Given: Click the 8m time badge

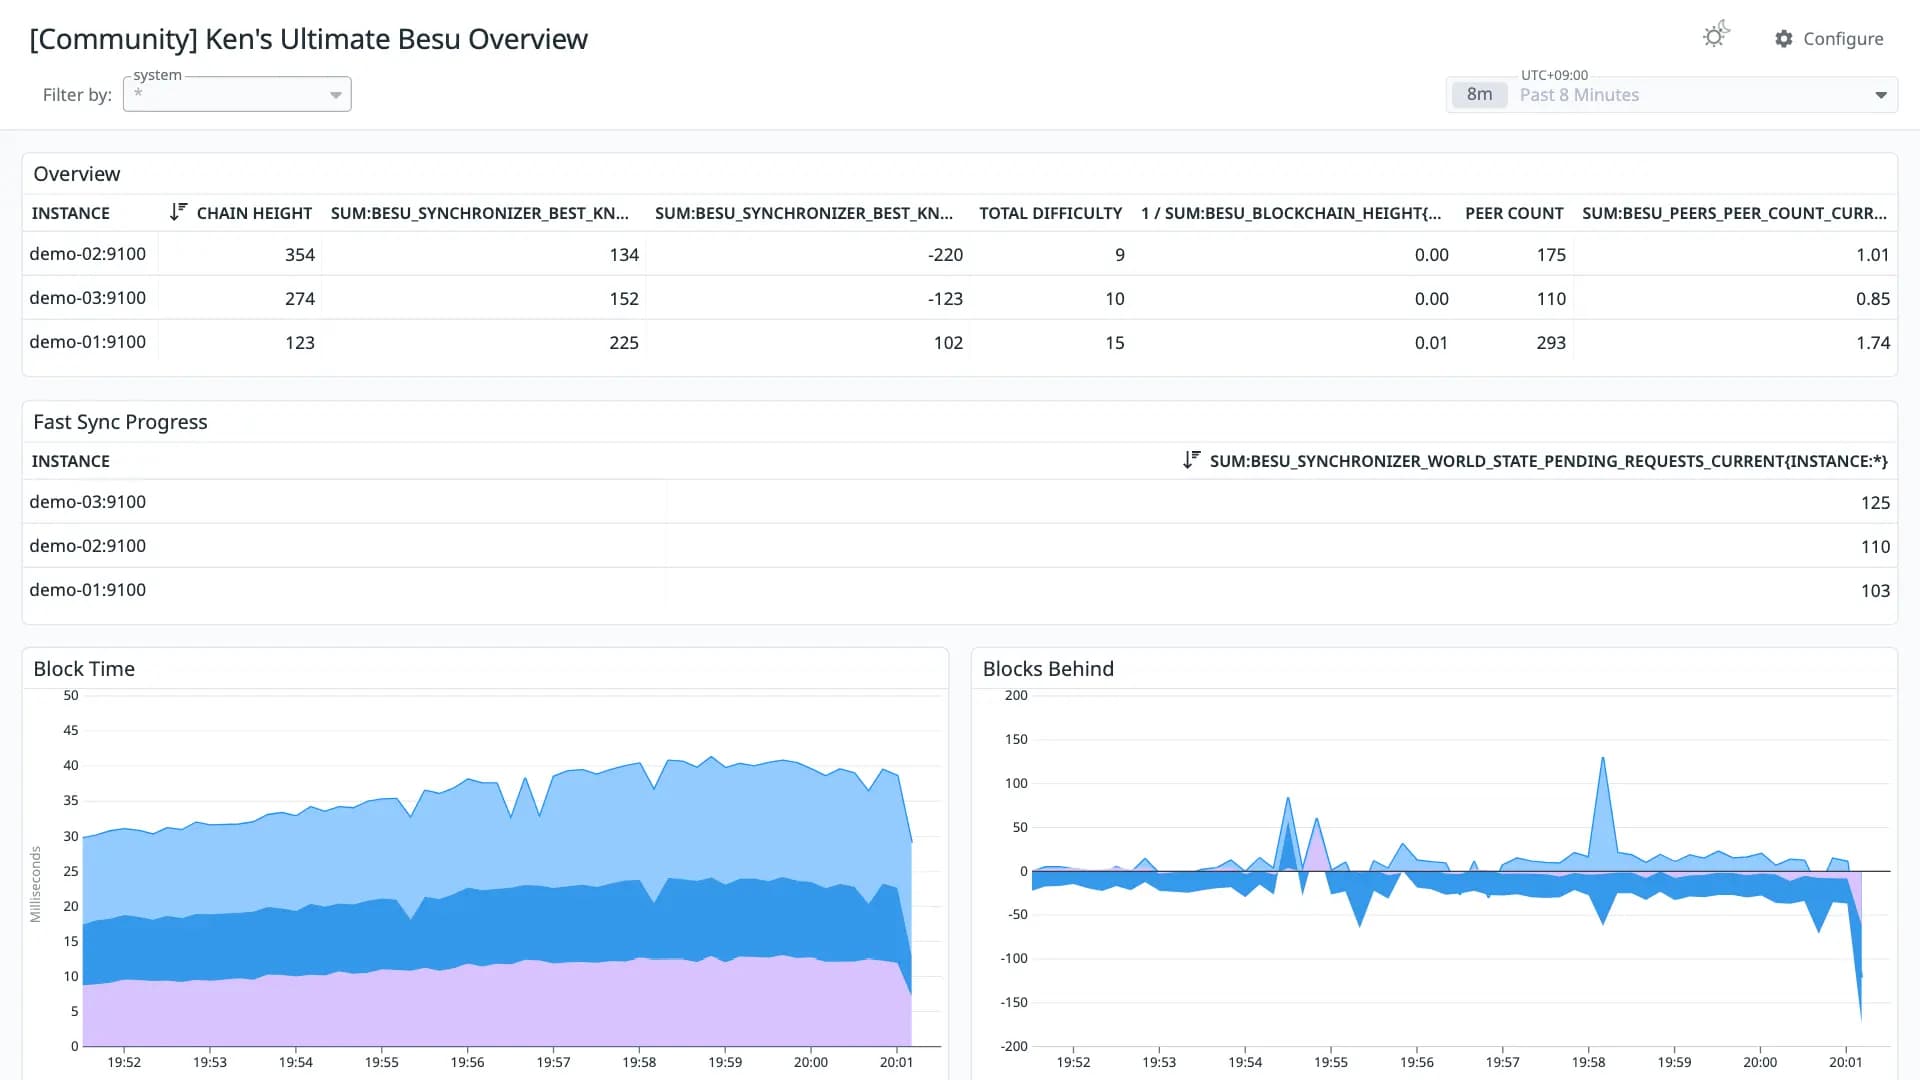Looking at the screenshot, I should (x=1479, y=95).
